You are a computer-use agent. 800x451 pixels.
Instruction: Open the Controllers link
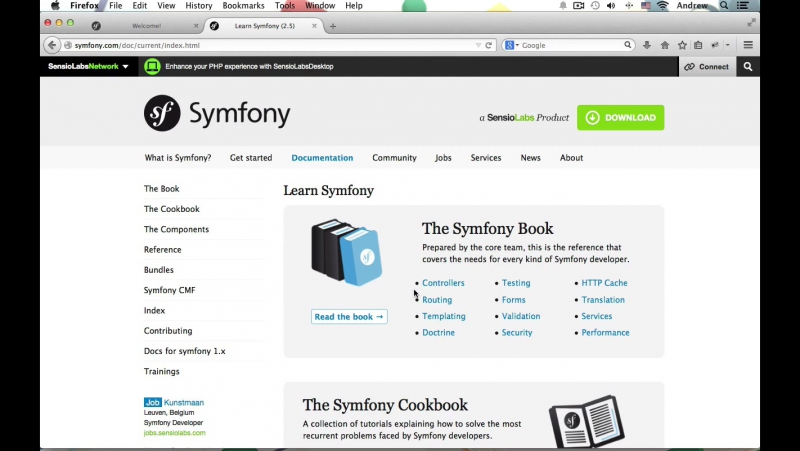point(443,283)
